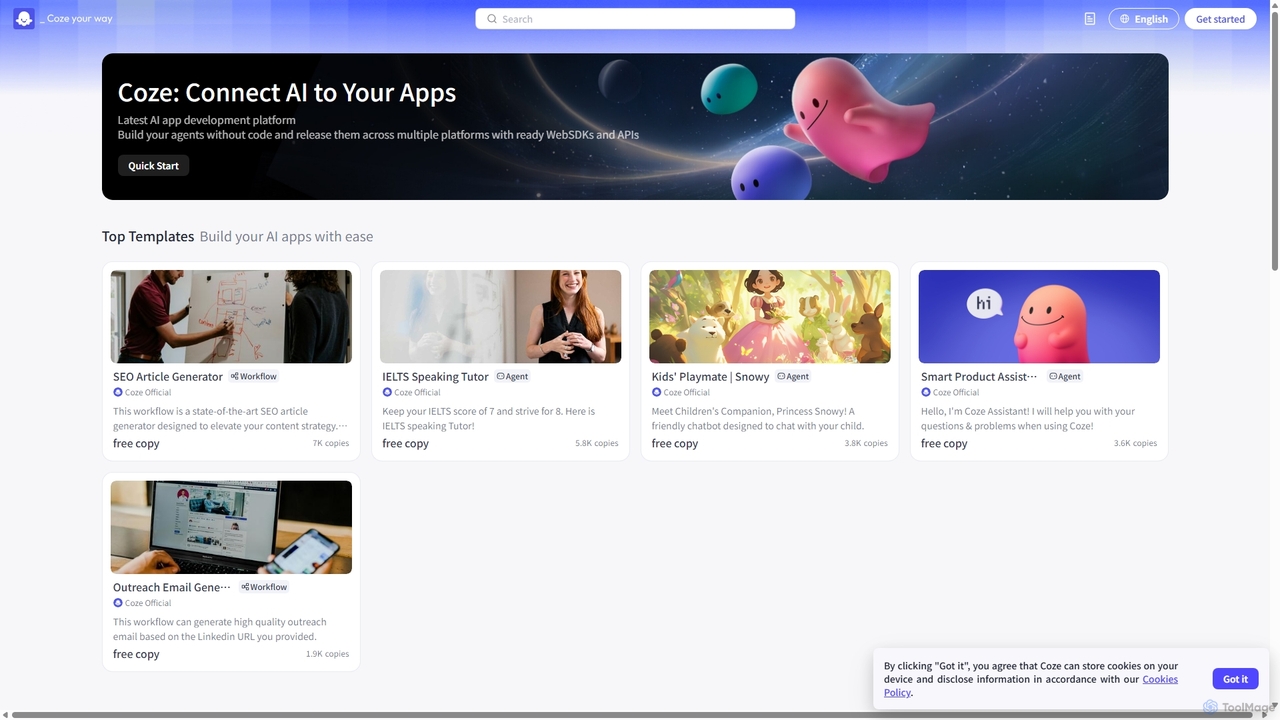Accept cookies with Got it button
Viewport: 1280px width, 720px height.
(x=1235, y=679)
